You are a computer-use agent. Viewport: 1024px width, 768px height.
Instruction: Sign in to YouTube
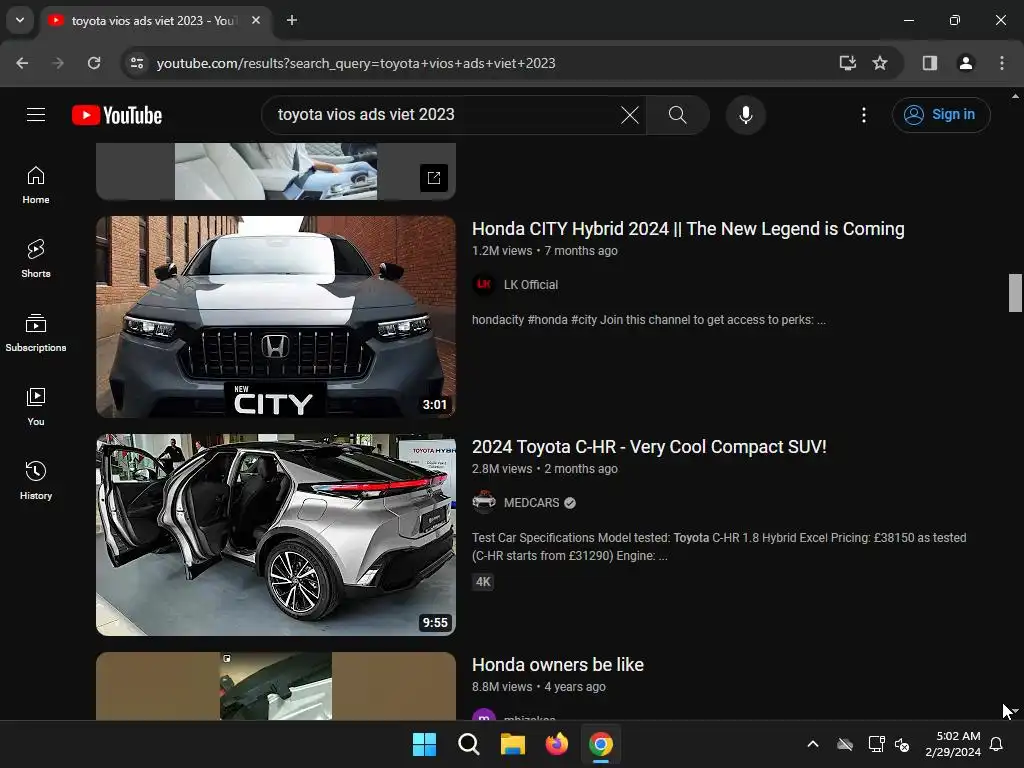click(940, 115)
